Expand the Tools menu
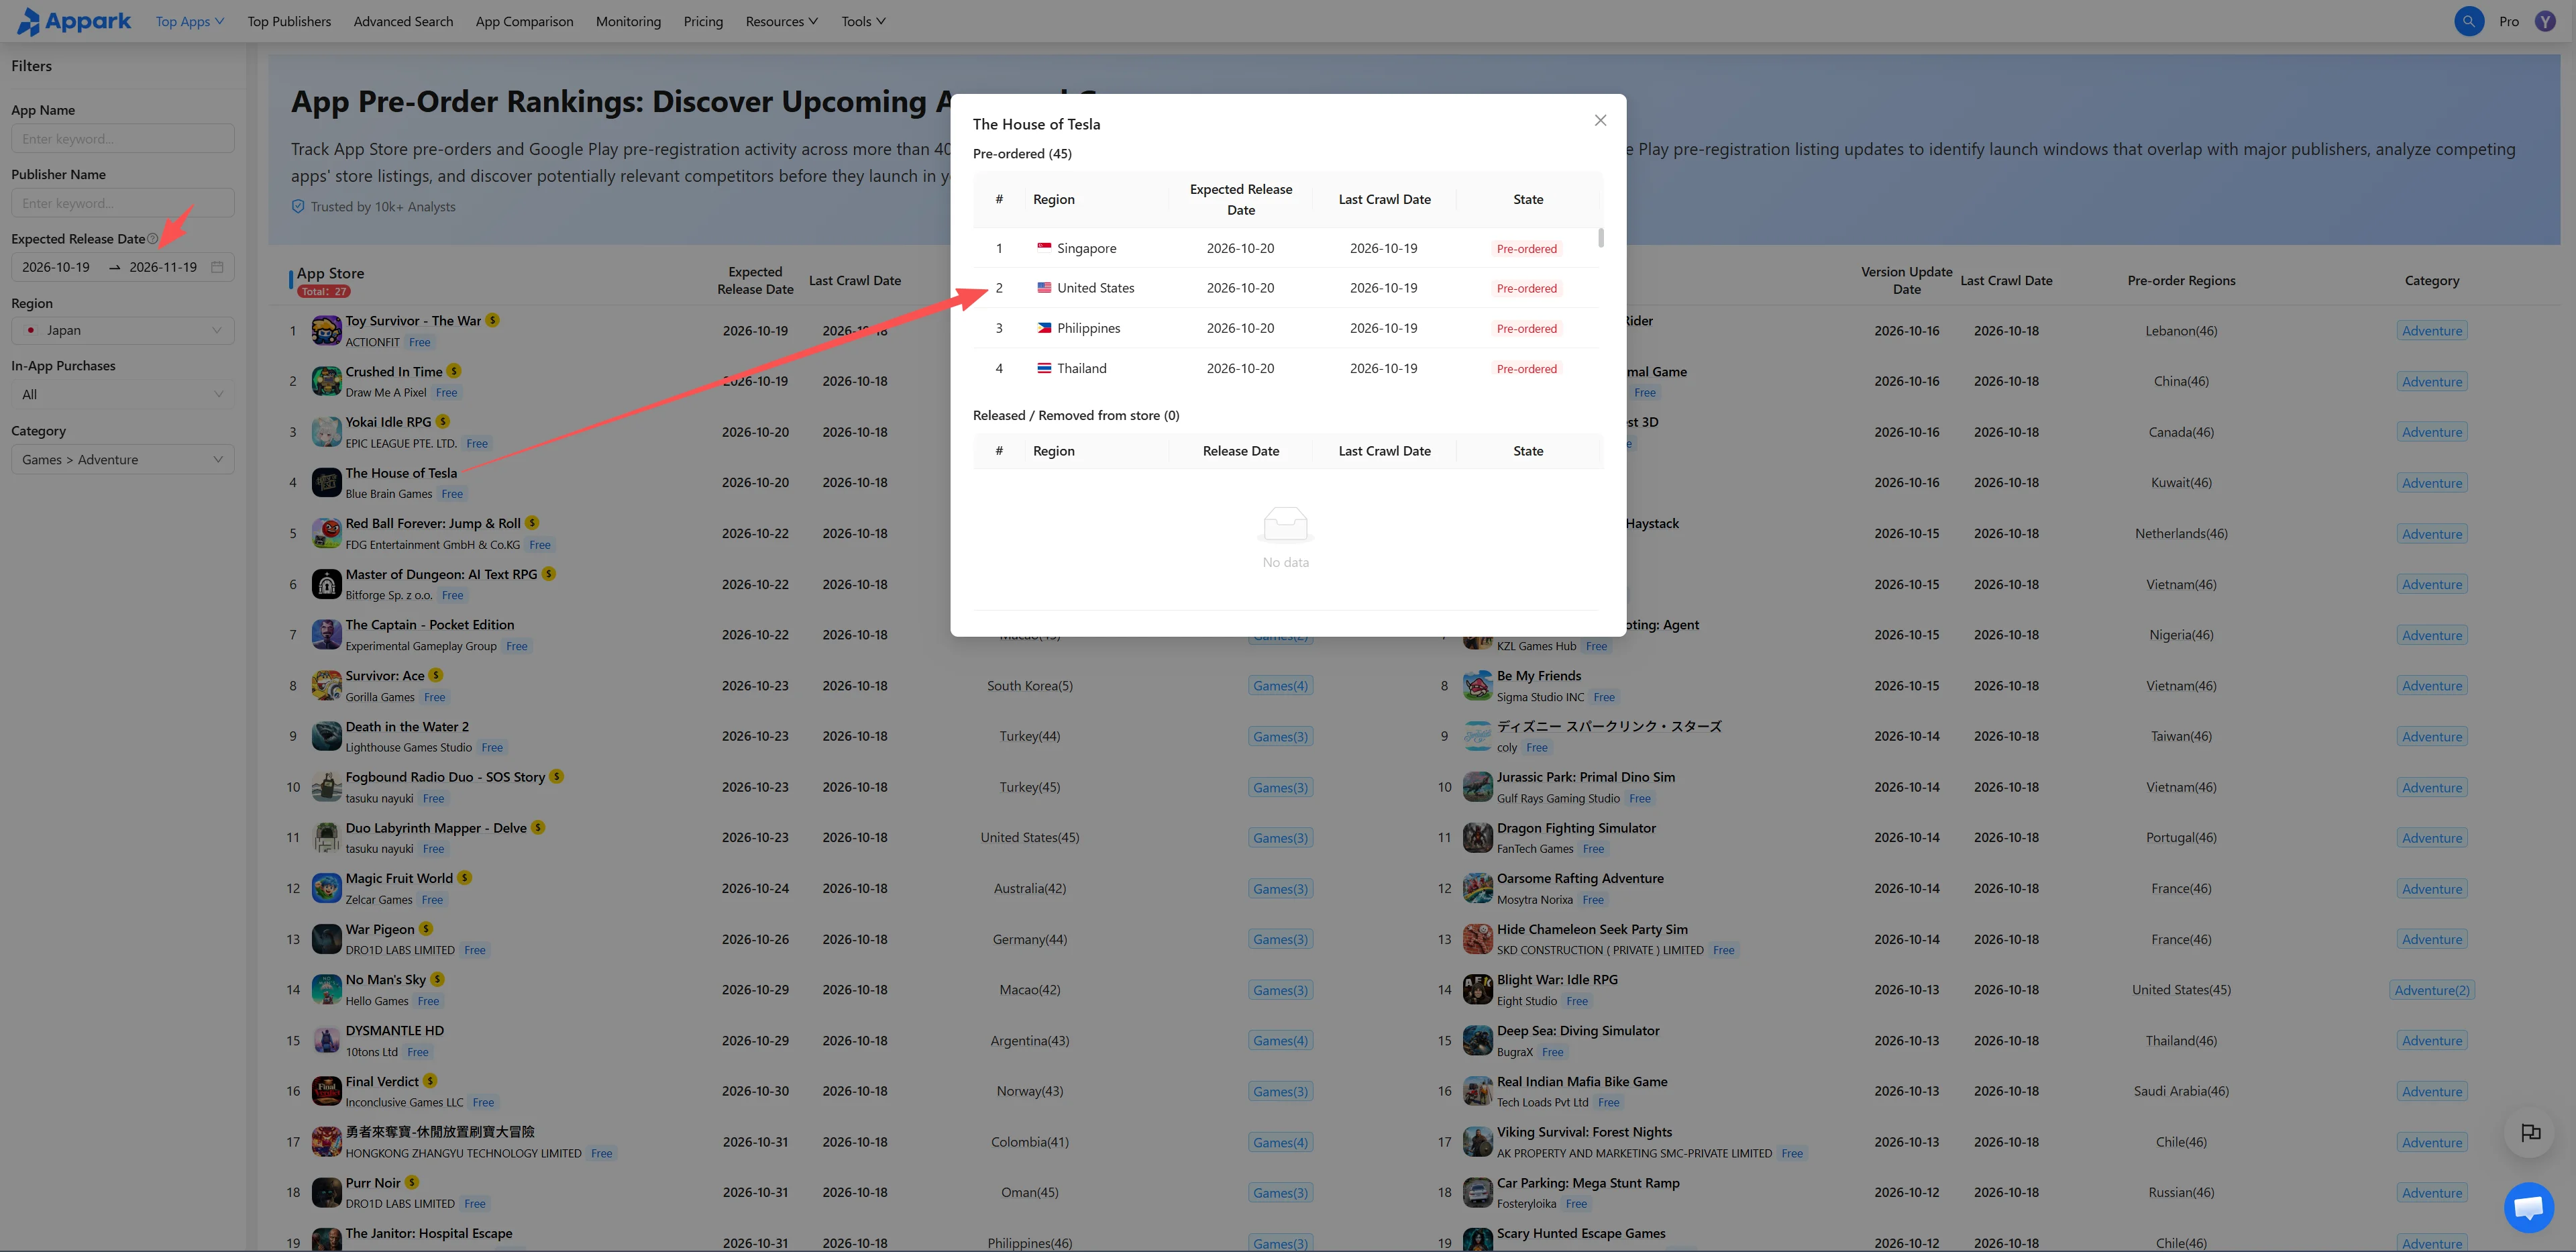 click(863, 21)
